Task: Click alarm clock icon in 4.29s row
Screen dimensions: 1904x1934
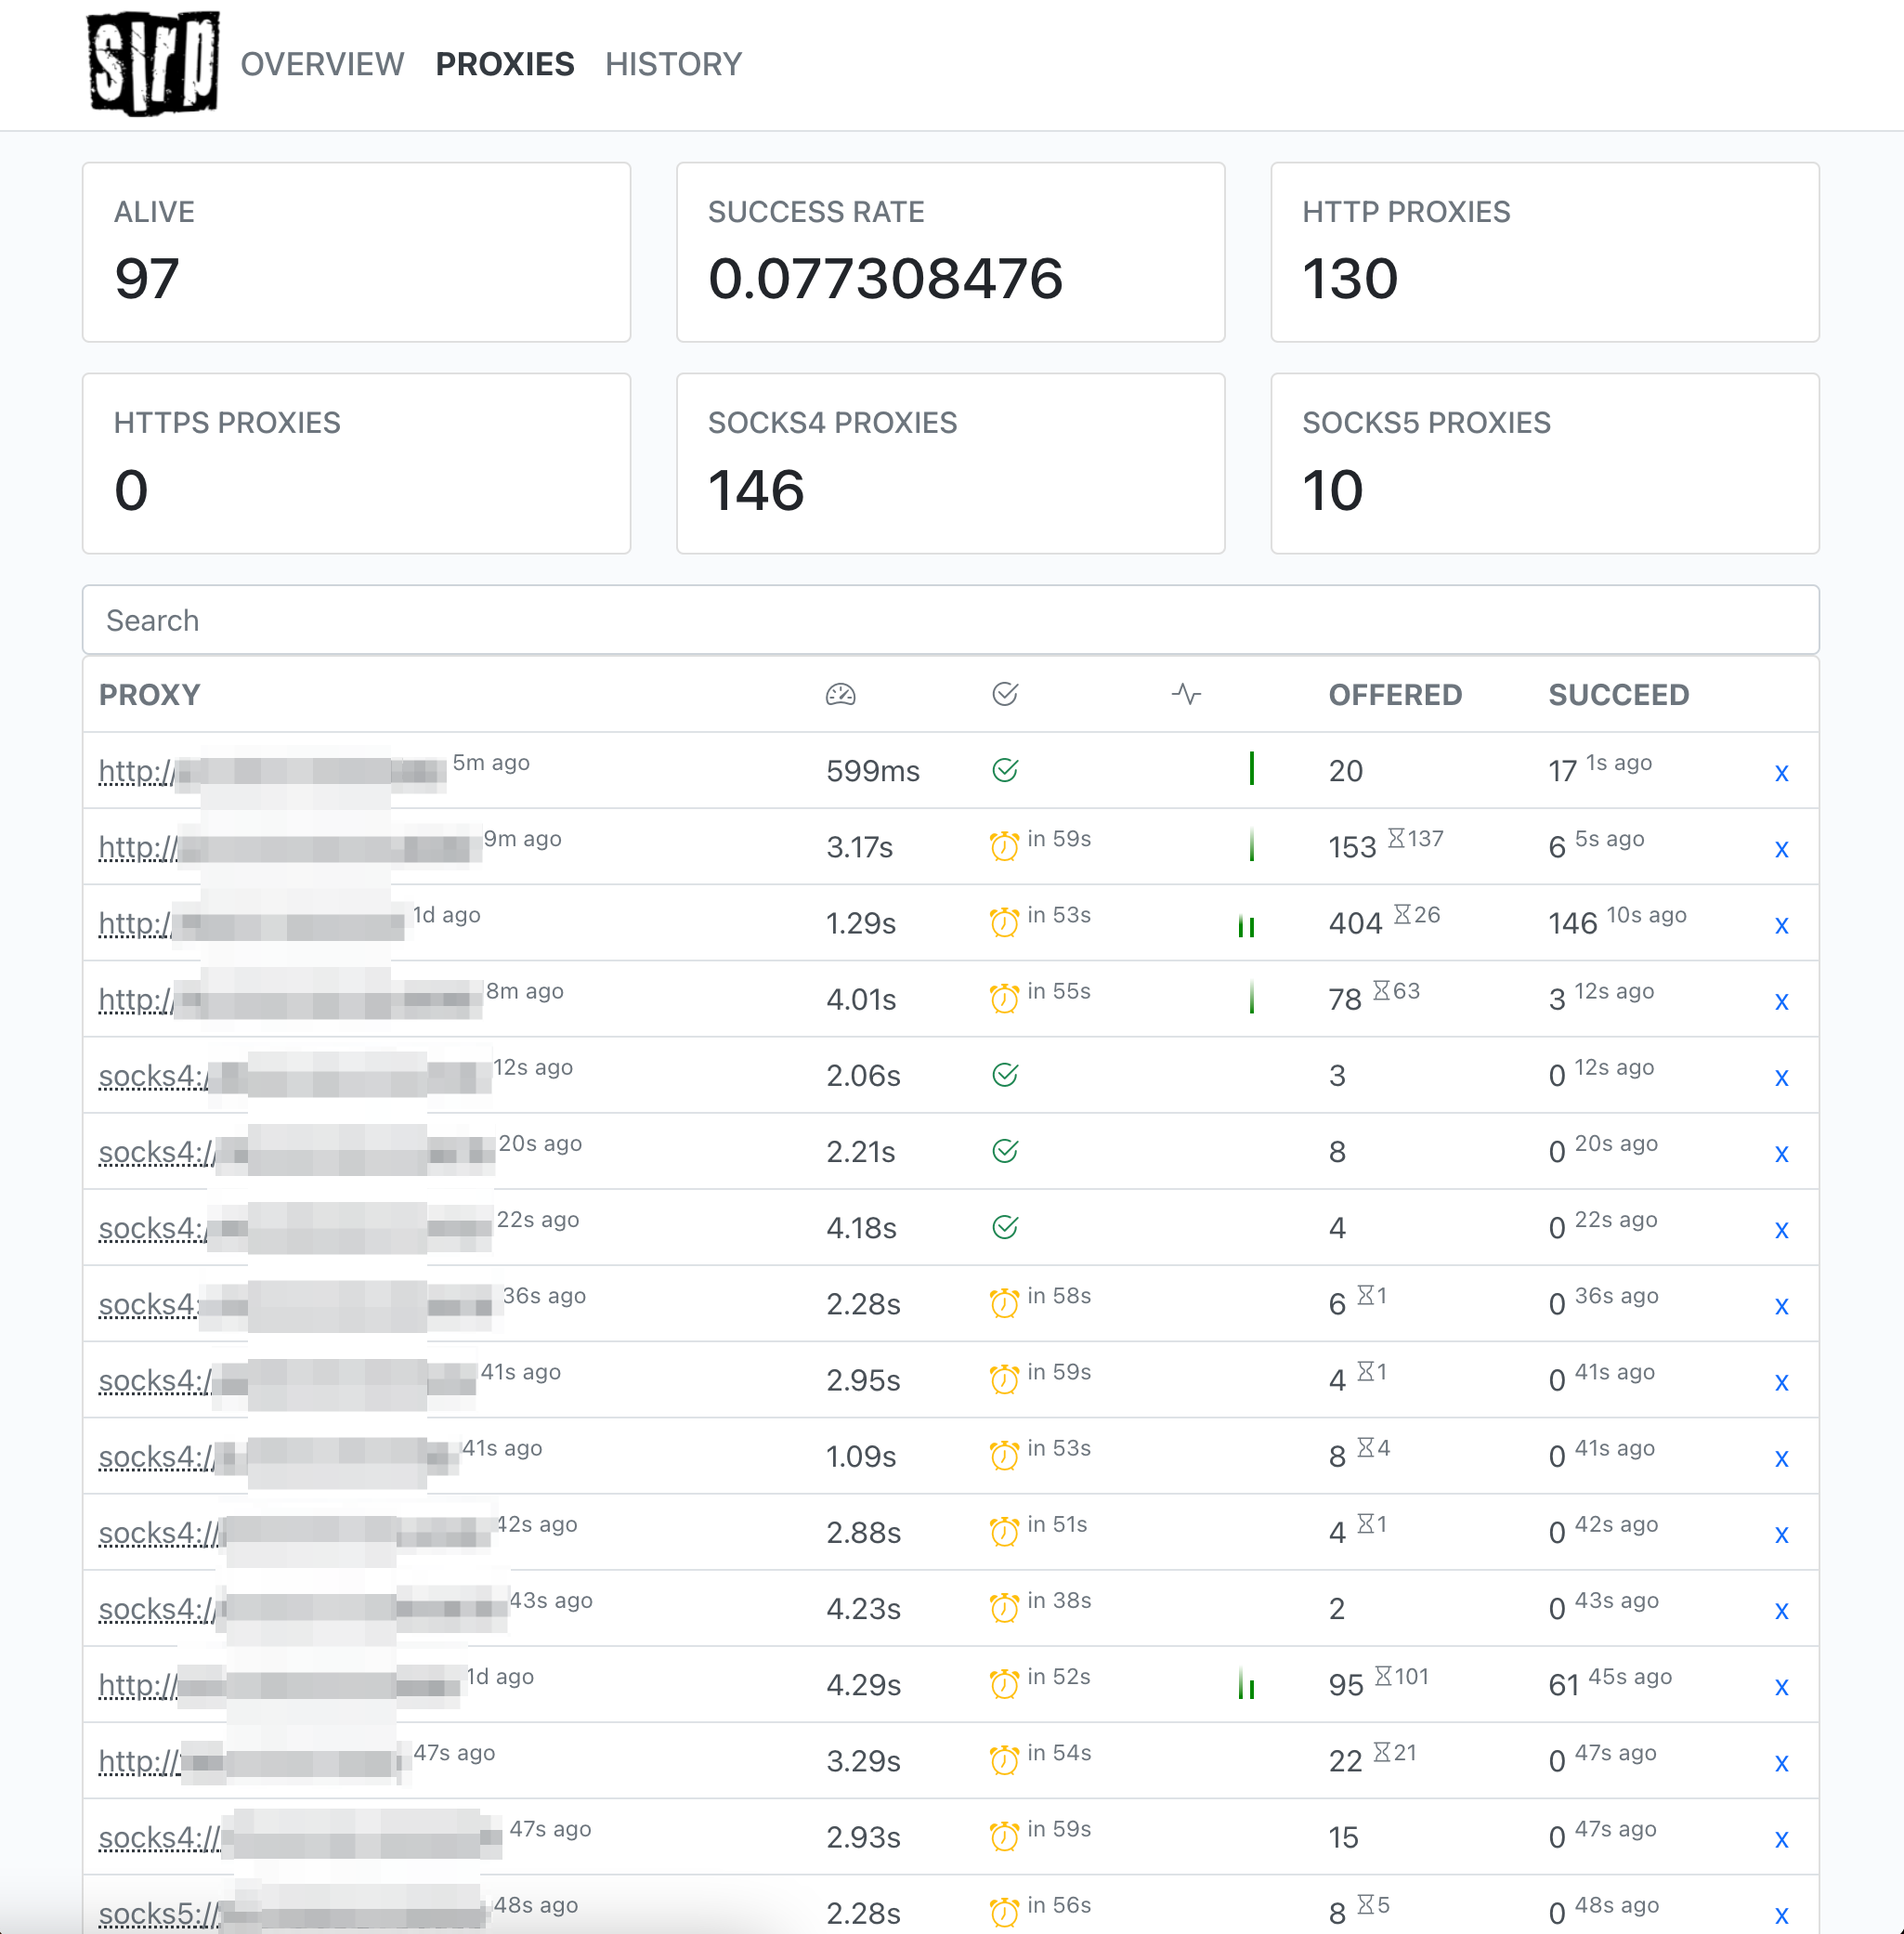Action: point(1004,1685)
